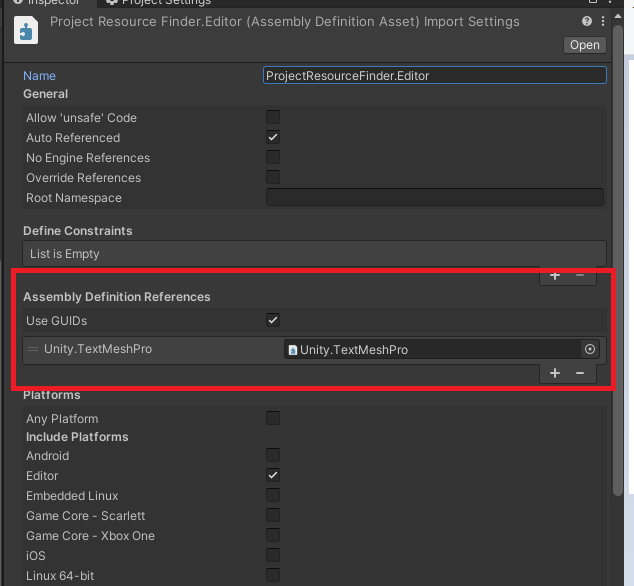Switch to the Project Settings tab
The image size is (634, 586).
tap(158, 2)
